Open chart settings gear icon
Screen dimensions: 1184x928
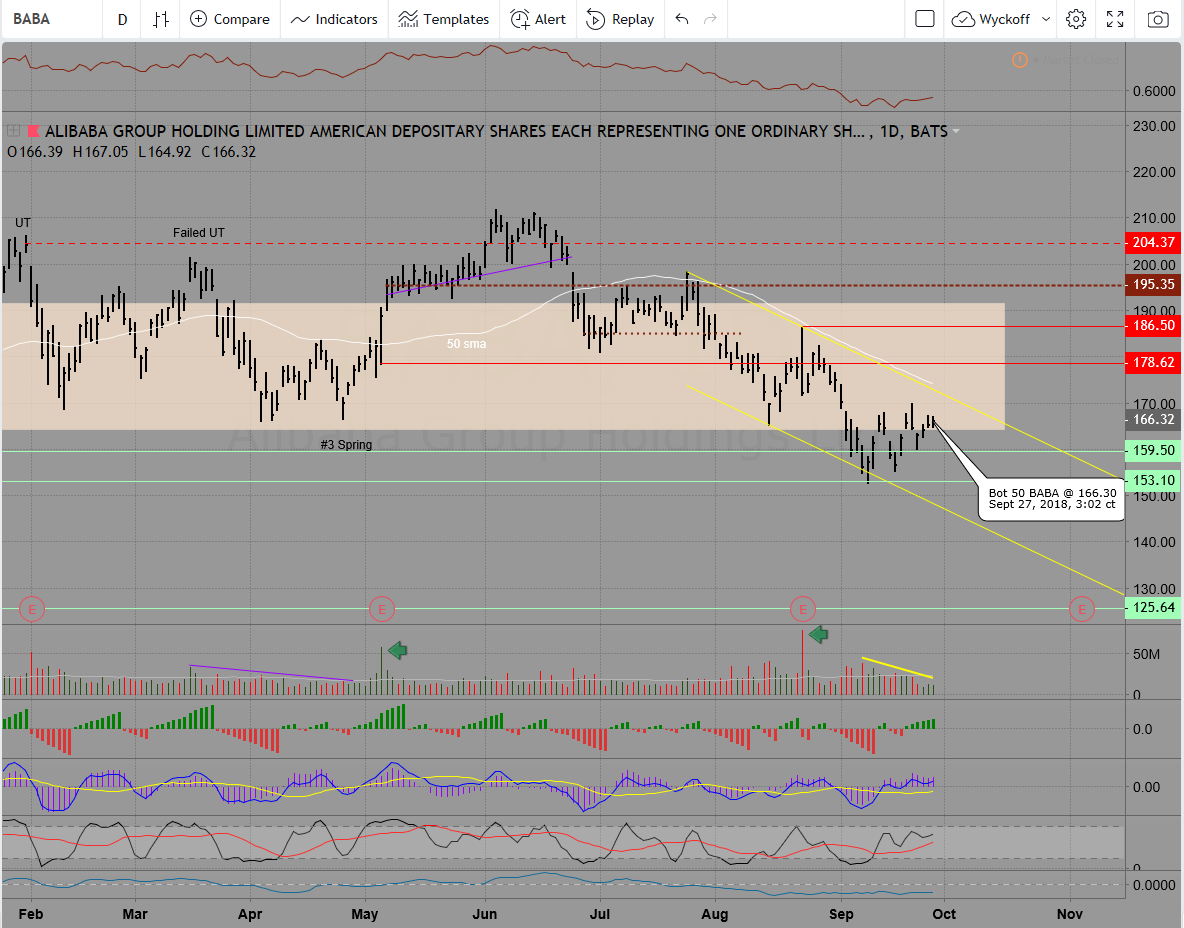pyautogui.click(x=1076, y=19)
